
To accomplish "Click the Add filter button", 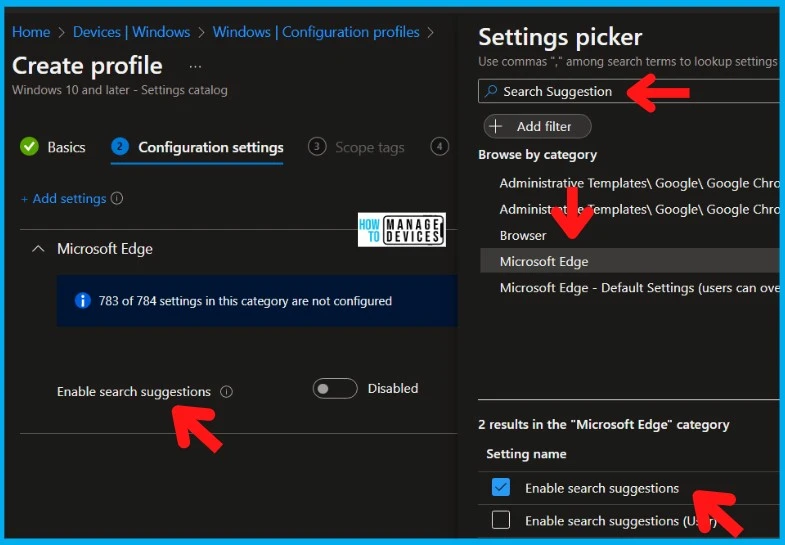I will [537, 126].
